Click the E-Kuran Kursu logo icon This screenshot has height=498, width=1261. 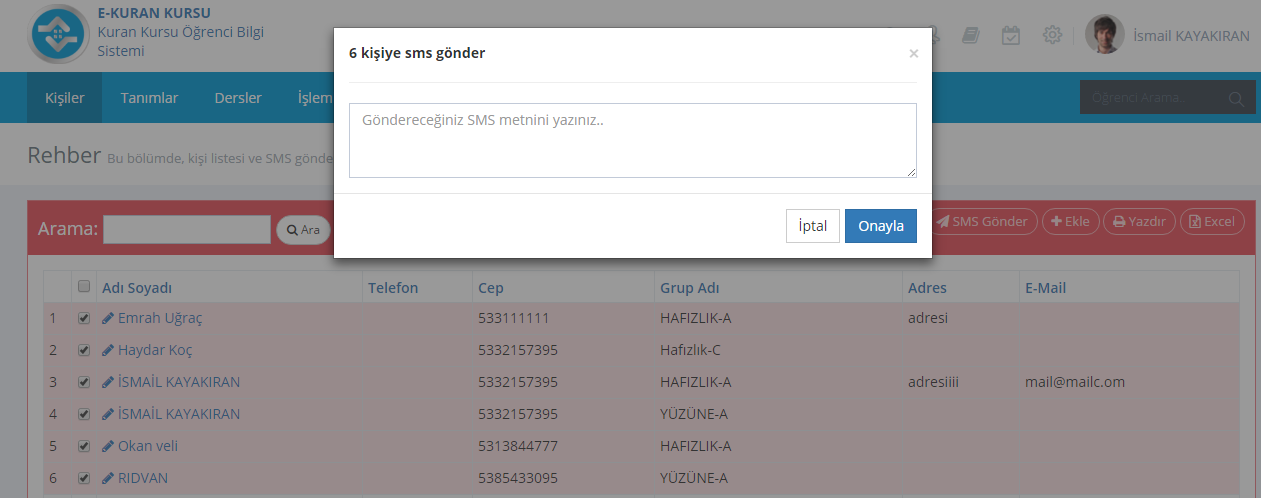click(x=59, y=34)
